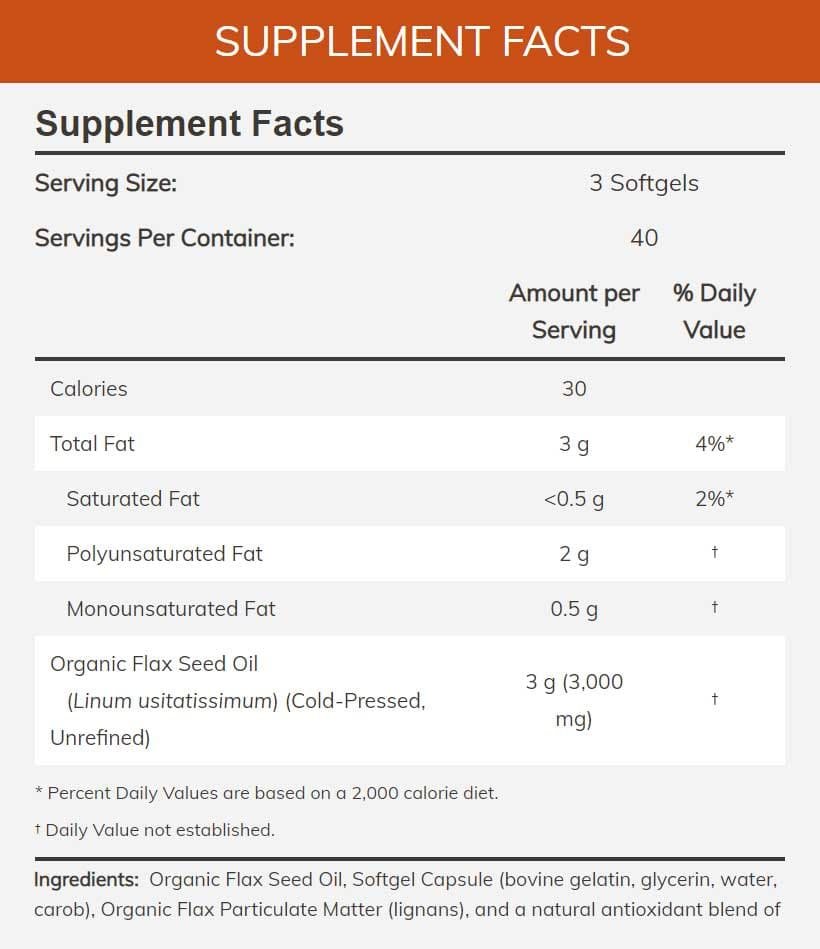Click the orange SUPPLEMENT FACTS header banner
Viewport: 820px width, 949px height.
pos(410,41)
